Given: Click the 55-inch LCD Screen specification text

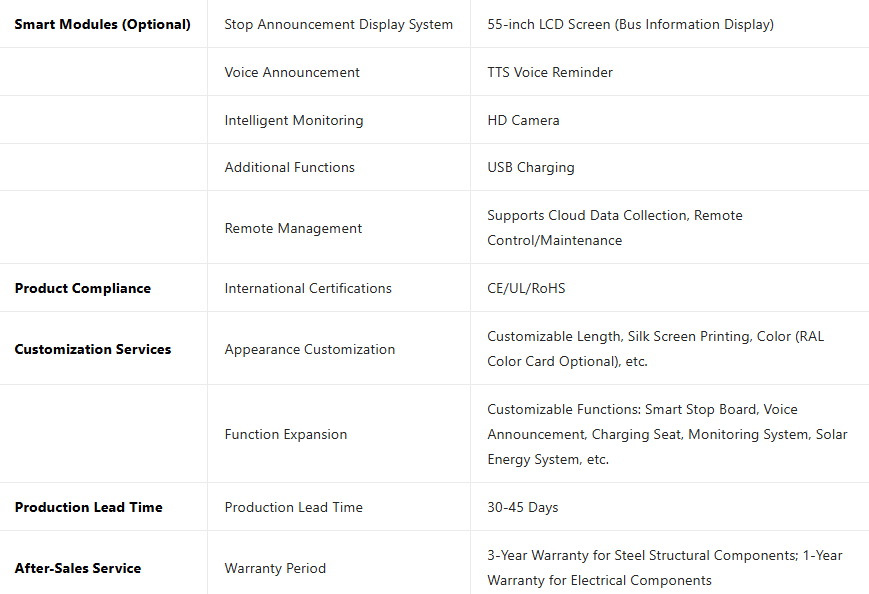Looking at the screenshot, I should coord(630,24).
